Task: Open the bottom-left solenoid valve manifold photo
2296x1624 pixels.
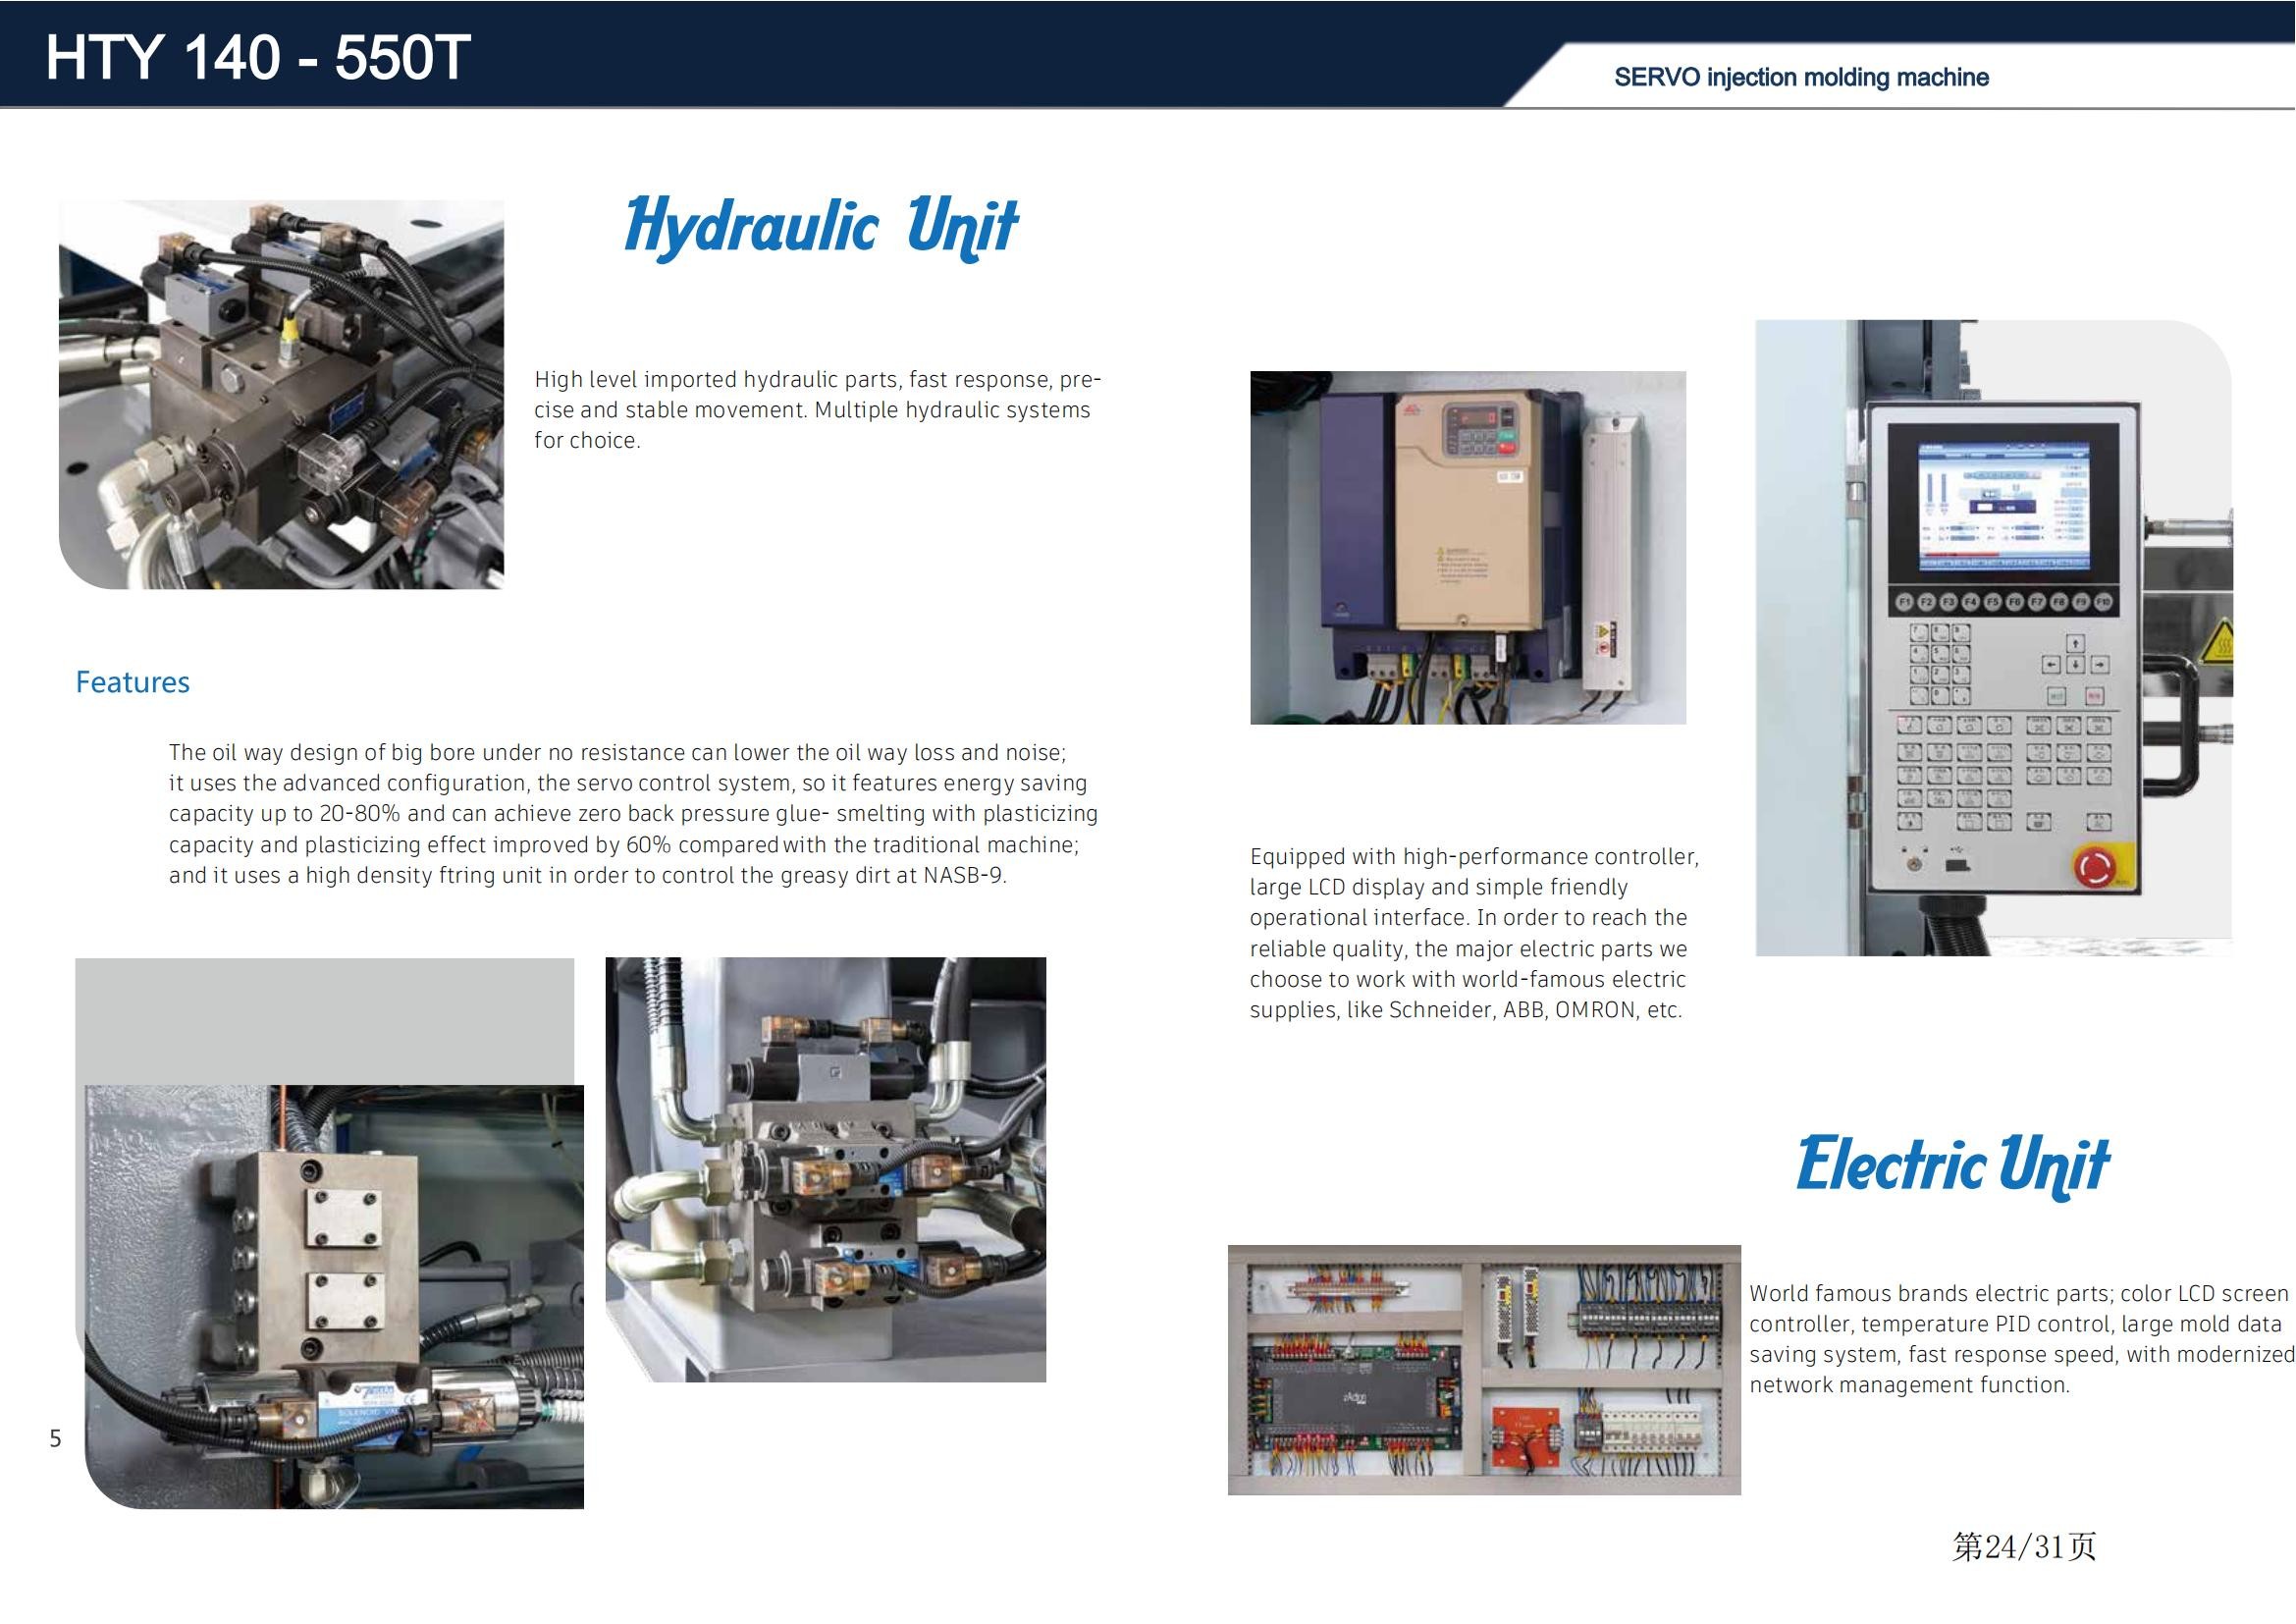Action: pos(334,1296)
